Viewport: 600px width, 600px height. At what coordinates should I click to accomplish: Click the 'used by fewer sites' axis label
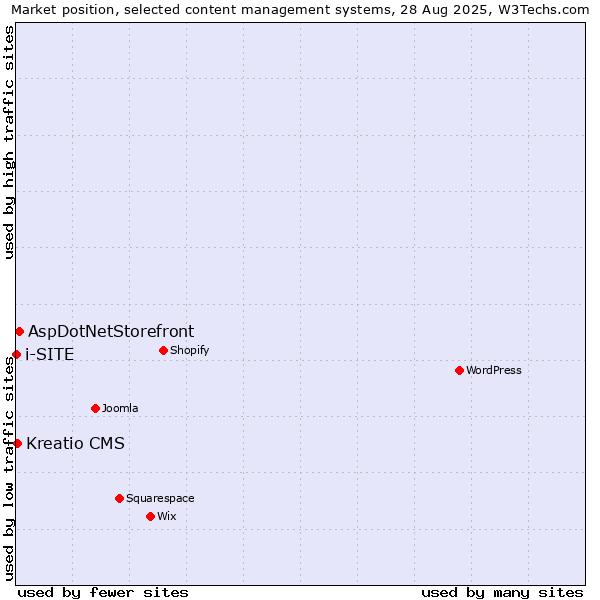point(103,593)
